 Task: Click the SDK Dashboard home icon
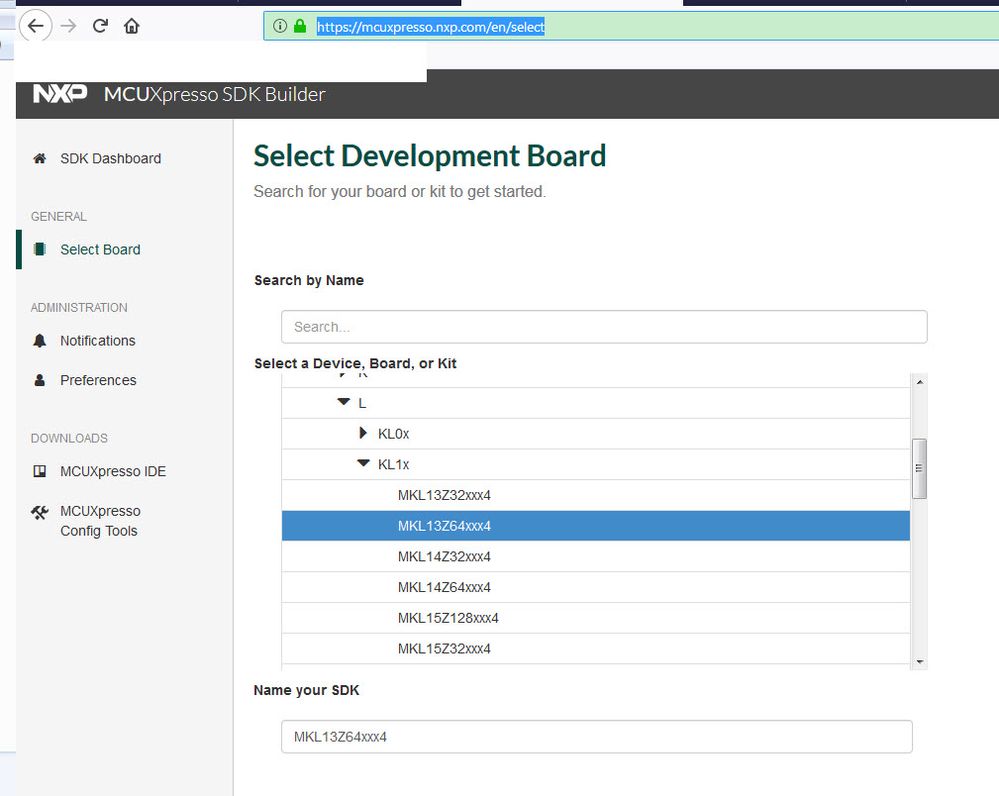click(x=40, y=158)
